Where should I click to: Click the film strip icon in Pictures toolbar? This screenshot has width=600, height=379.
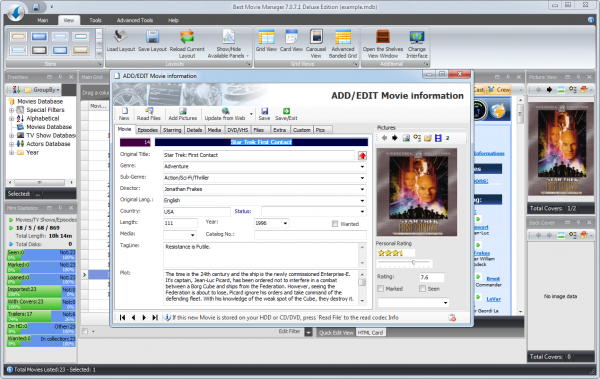pos(438,138)
